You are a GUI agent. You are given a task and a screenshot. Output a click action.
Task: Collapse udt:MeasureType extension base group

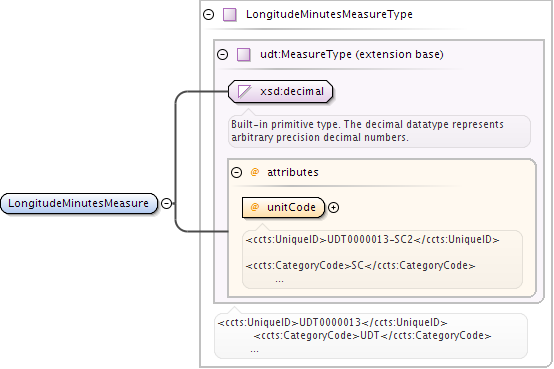coord(223,54)
